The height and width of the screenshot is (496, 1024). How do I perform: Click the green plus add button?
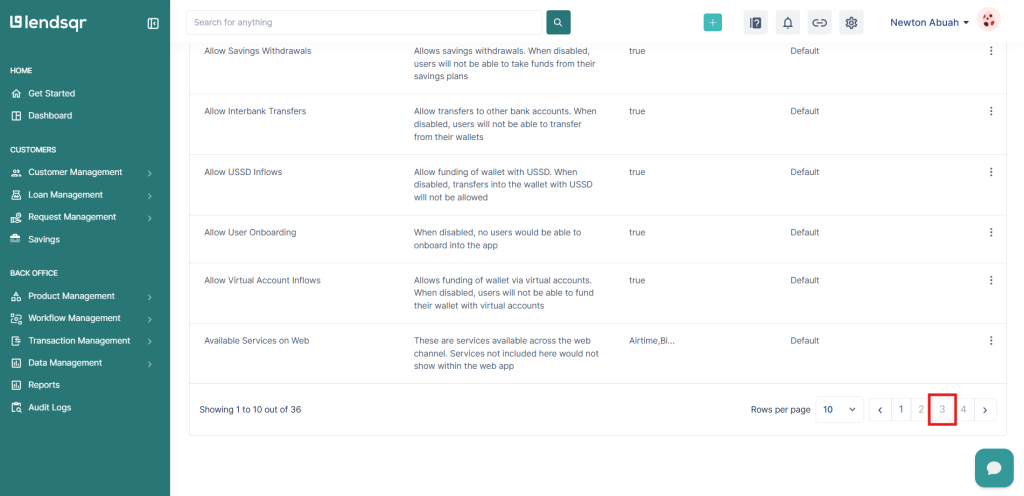(712, 23)
